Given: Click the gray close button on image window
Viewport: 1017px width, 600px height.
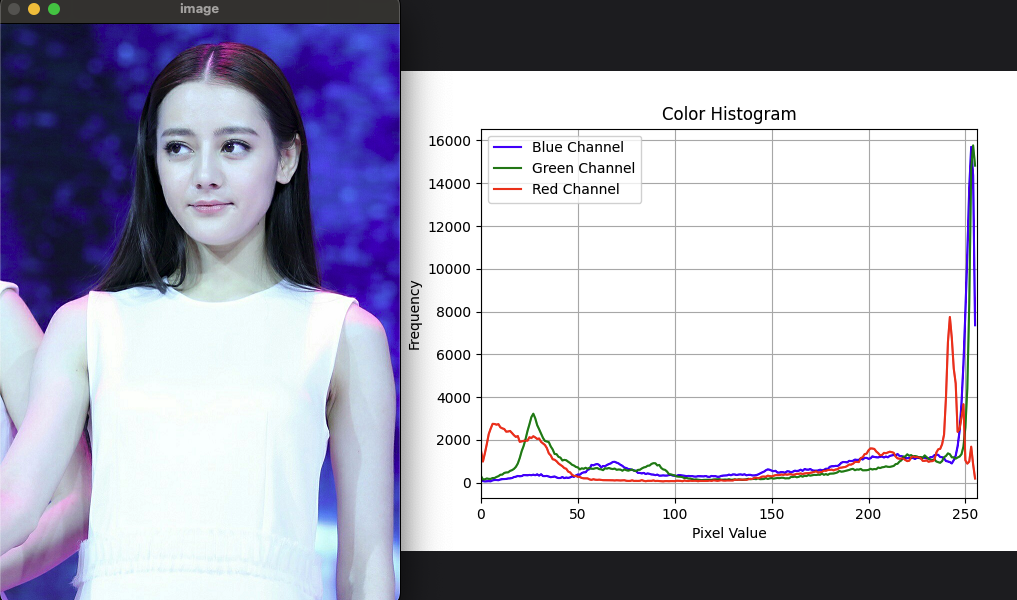Looking at the screenshot, I should (x=14, y=9).
